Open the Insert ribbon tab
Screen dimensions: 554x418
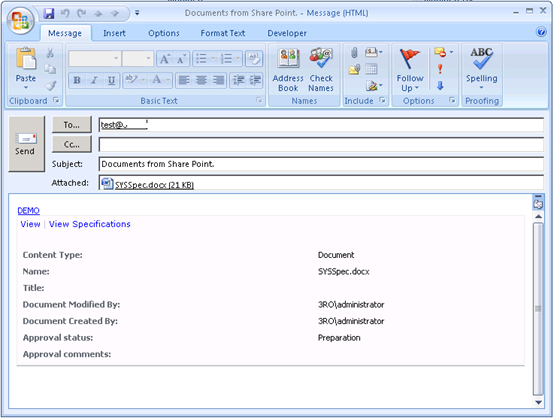[x=114, y=33]
